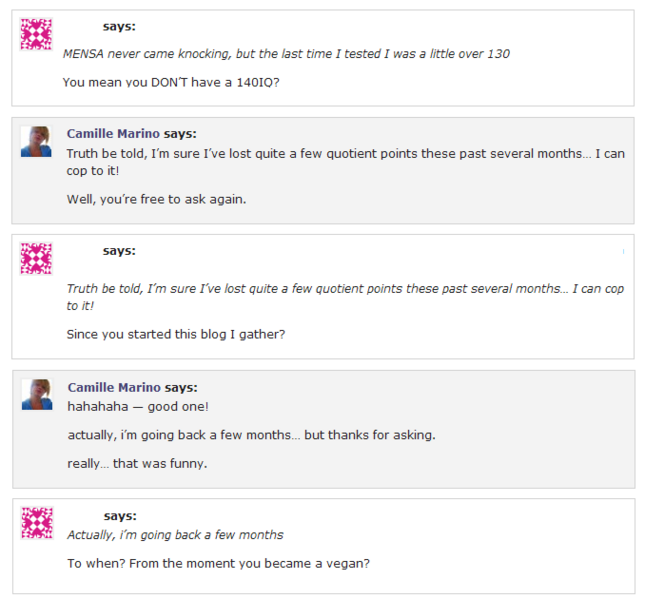645x599 pixels.
Task: Click Camille Marino's photo on the 'Truth be told' comment
Action: tap(36, 141)
